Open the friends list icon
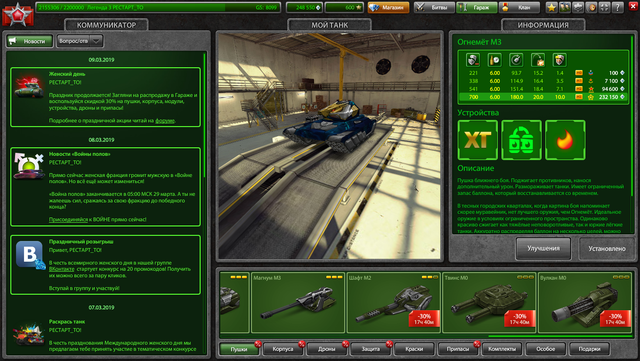640x361 pixels. click(x=564, y=7)
